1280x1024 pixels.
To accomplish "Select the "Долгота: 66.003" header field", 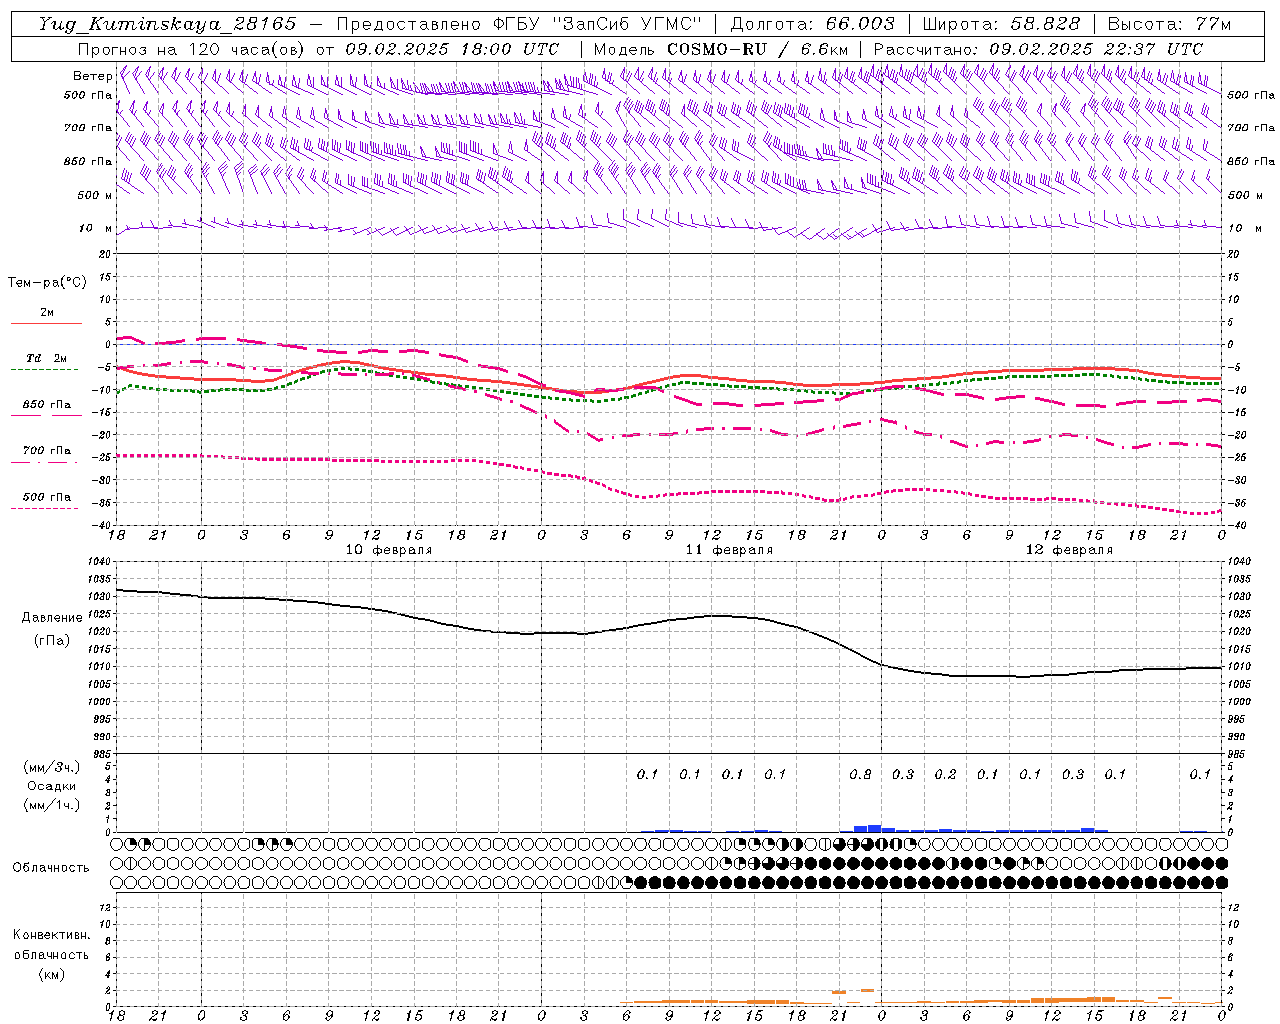I will (813, 24).
